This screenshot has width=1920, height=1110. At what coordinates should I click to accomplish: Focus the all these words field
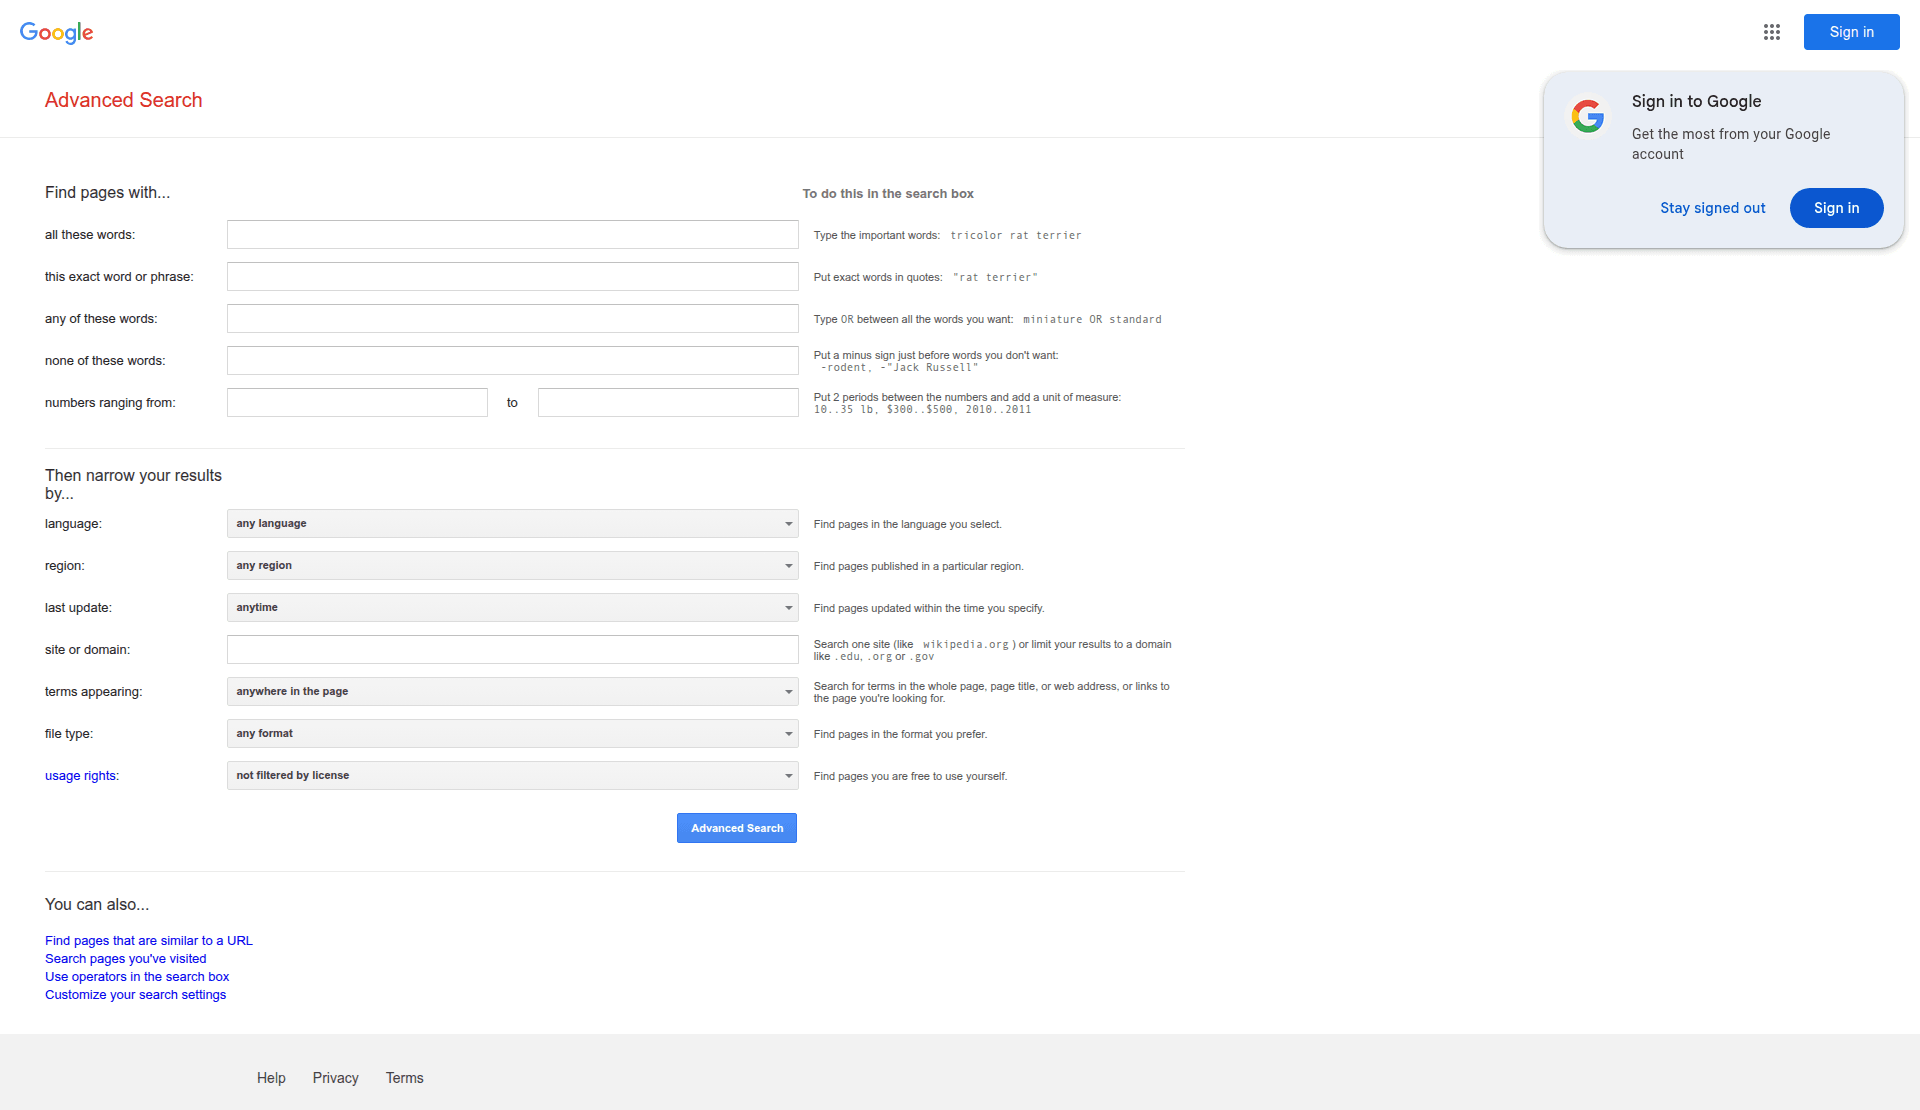pyautogui.click(x=512, y=235)
